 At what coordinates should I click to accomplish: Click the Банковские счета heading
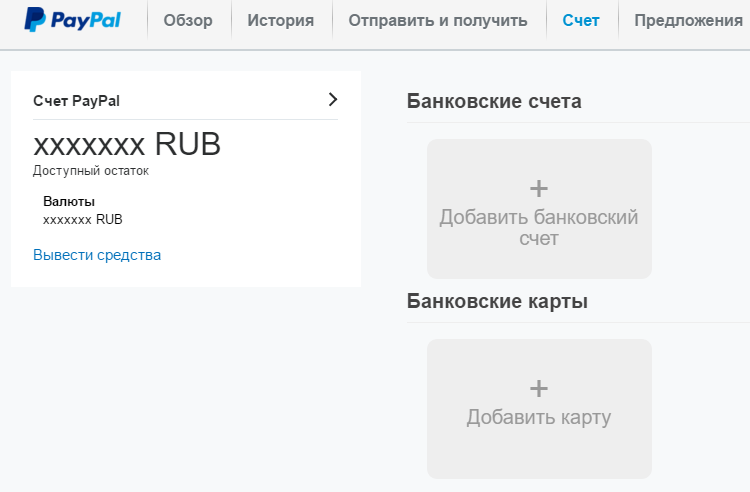[x=494, y=101]
